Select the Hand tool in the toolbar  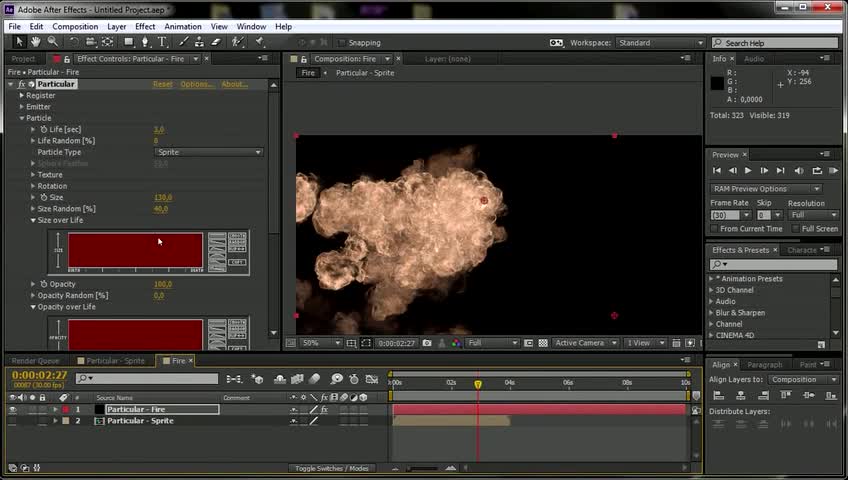click(36, 42)
